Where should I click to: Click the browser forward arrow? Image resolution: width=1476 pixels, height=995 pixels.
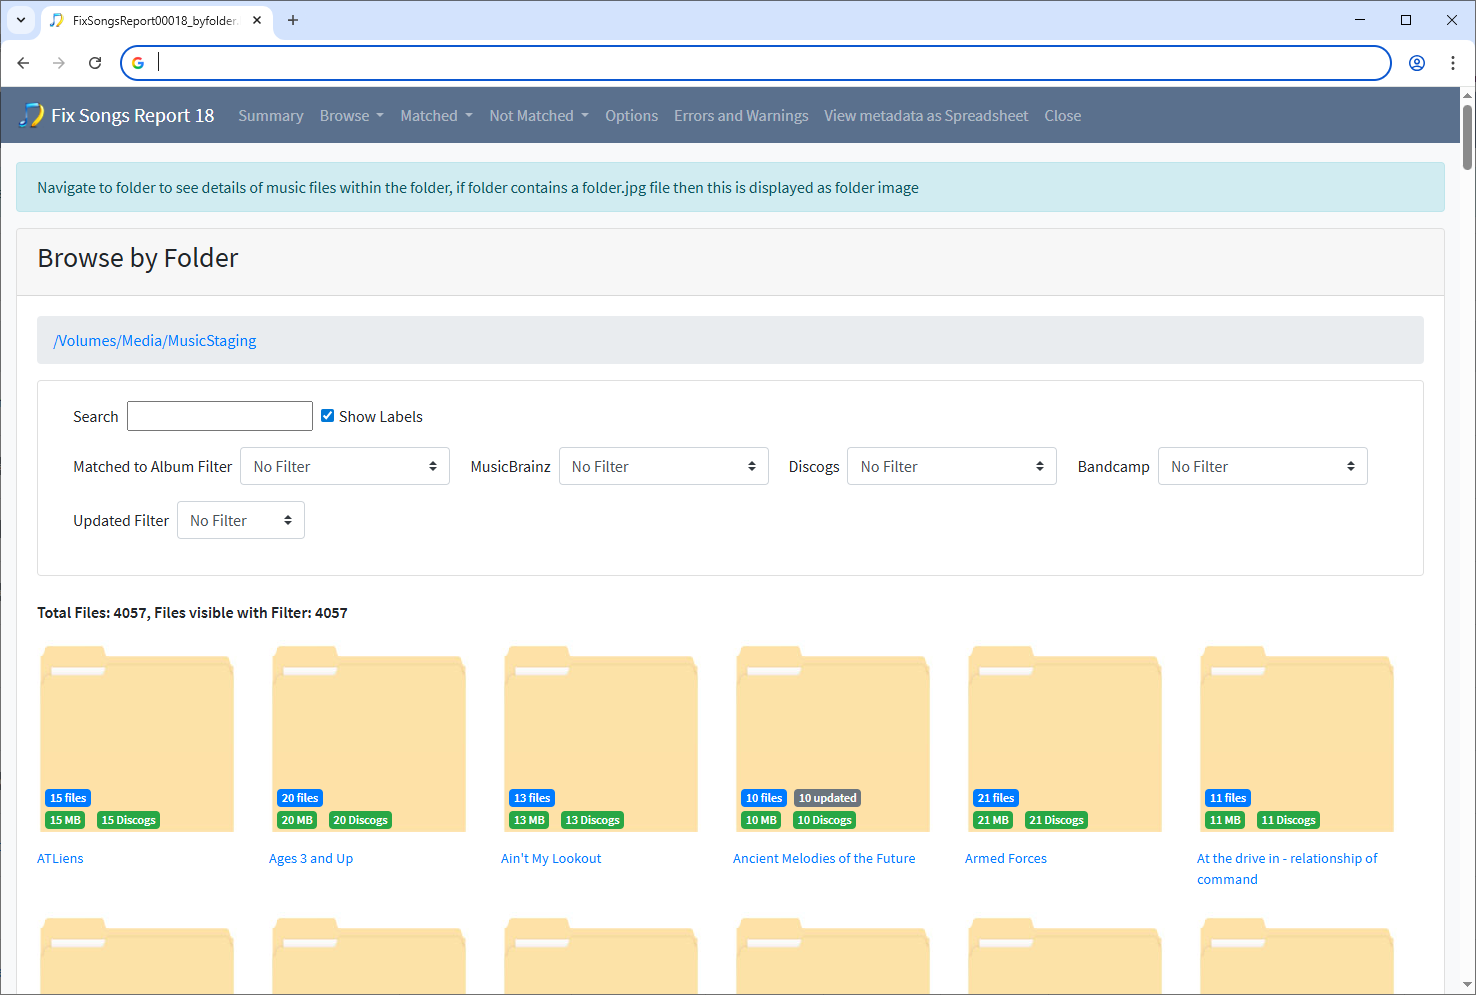click(x=59, y=63)
